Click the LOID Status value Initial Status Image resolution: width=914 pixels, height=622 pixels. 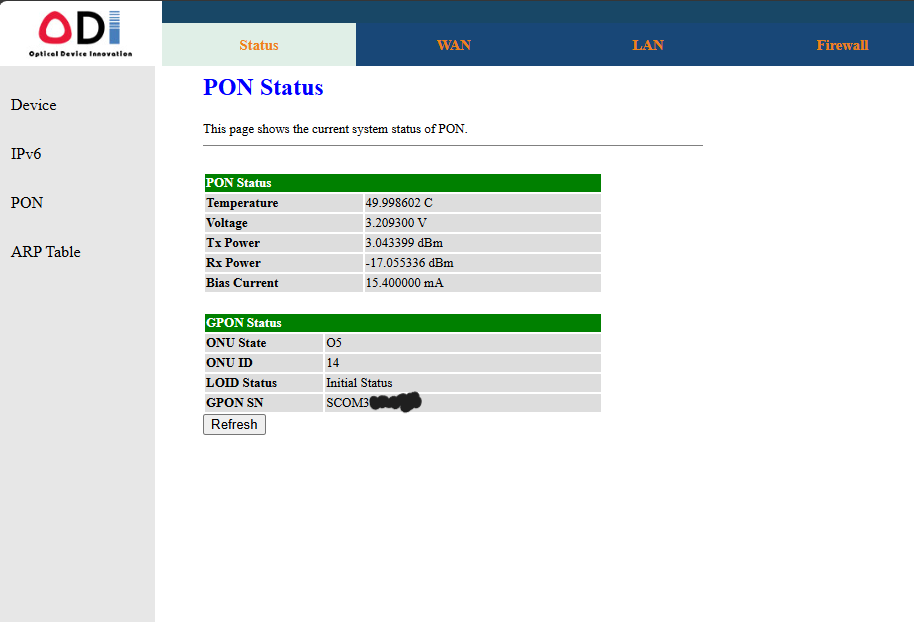(359, 383)
